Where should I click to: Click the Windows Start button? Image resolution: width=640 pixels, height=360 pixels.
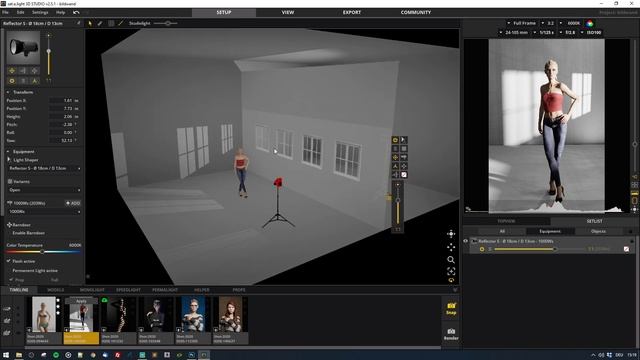coord(6,355)
